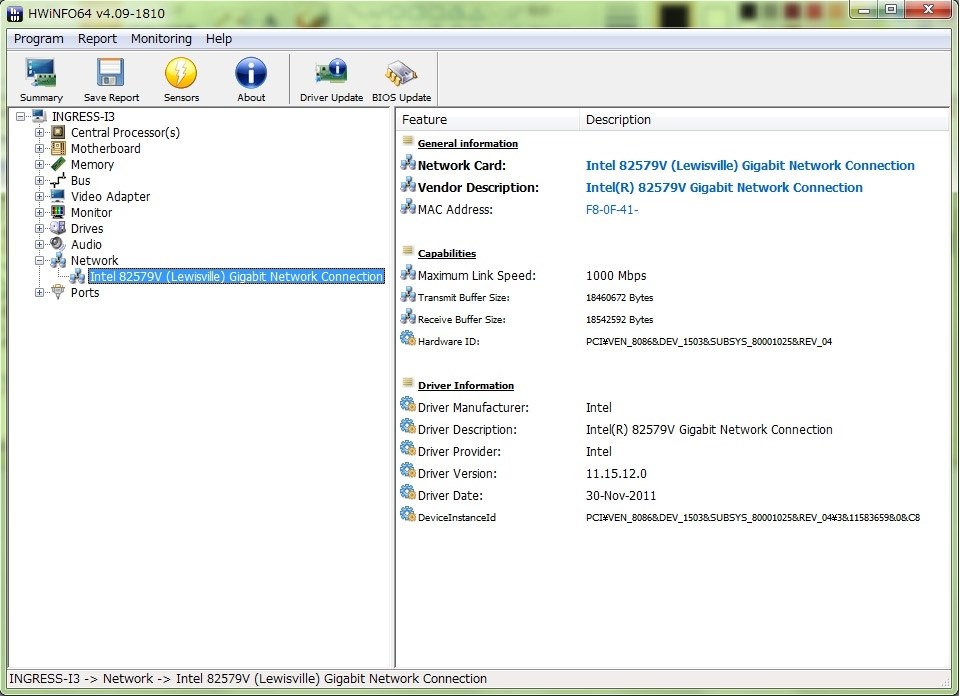Image resolution: width=960 pixels, height=696 pixels.
Task: Click the Motherboard tree icon
Action: click(x=58, y=148)
